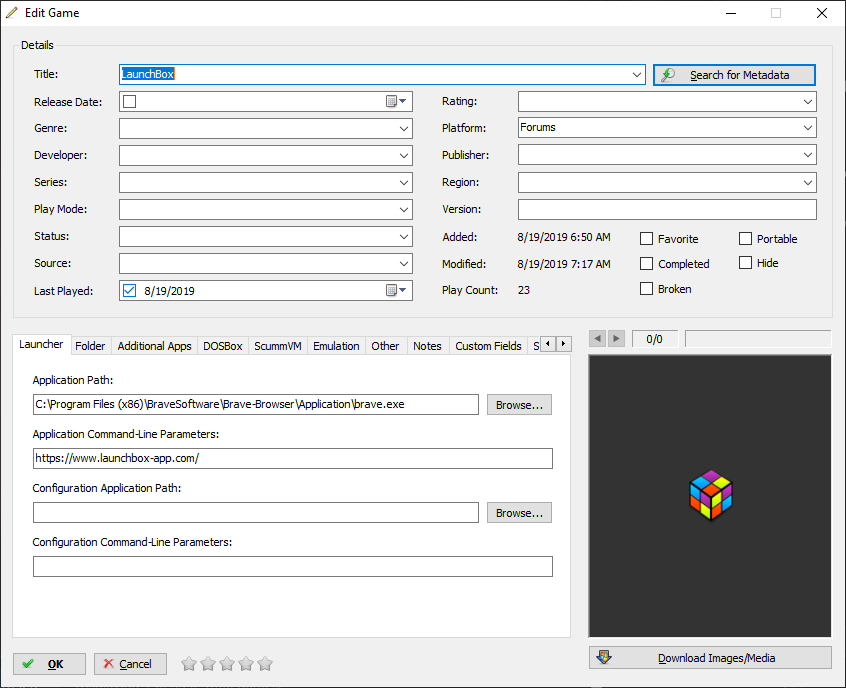Image resolution: width=846 pixels, height=688 pixels.
Task: Check the Hide option
Action: 745,263
